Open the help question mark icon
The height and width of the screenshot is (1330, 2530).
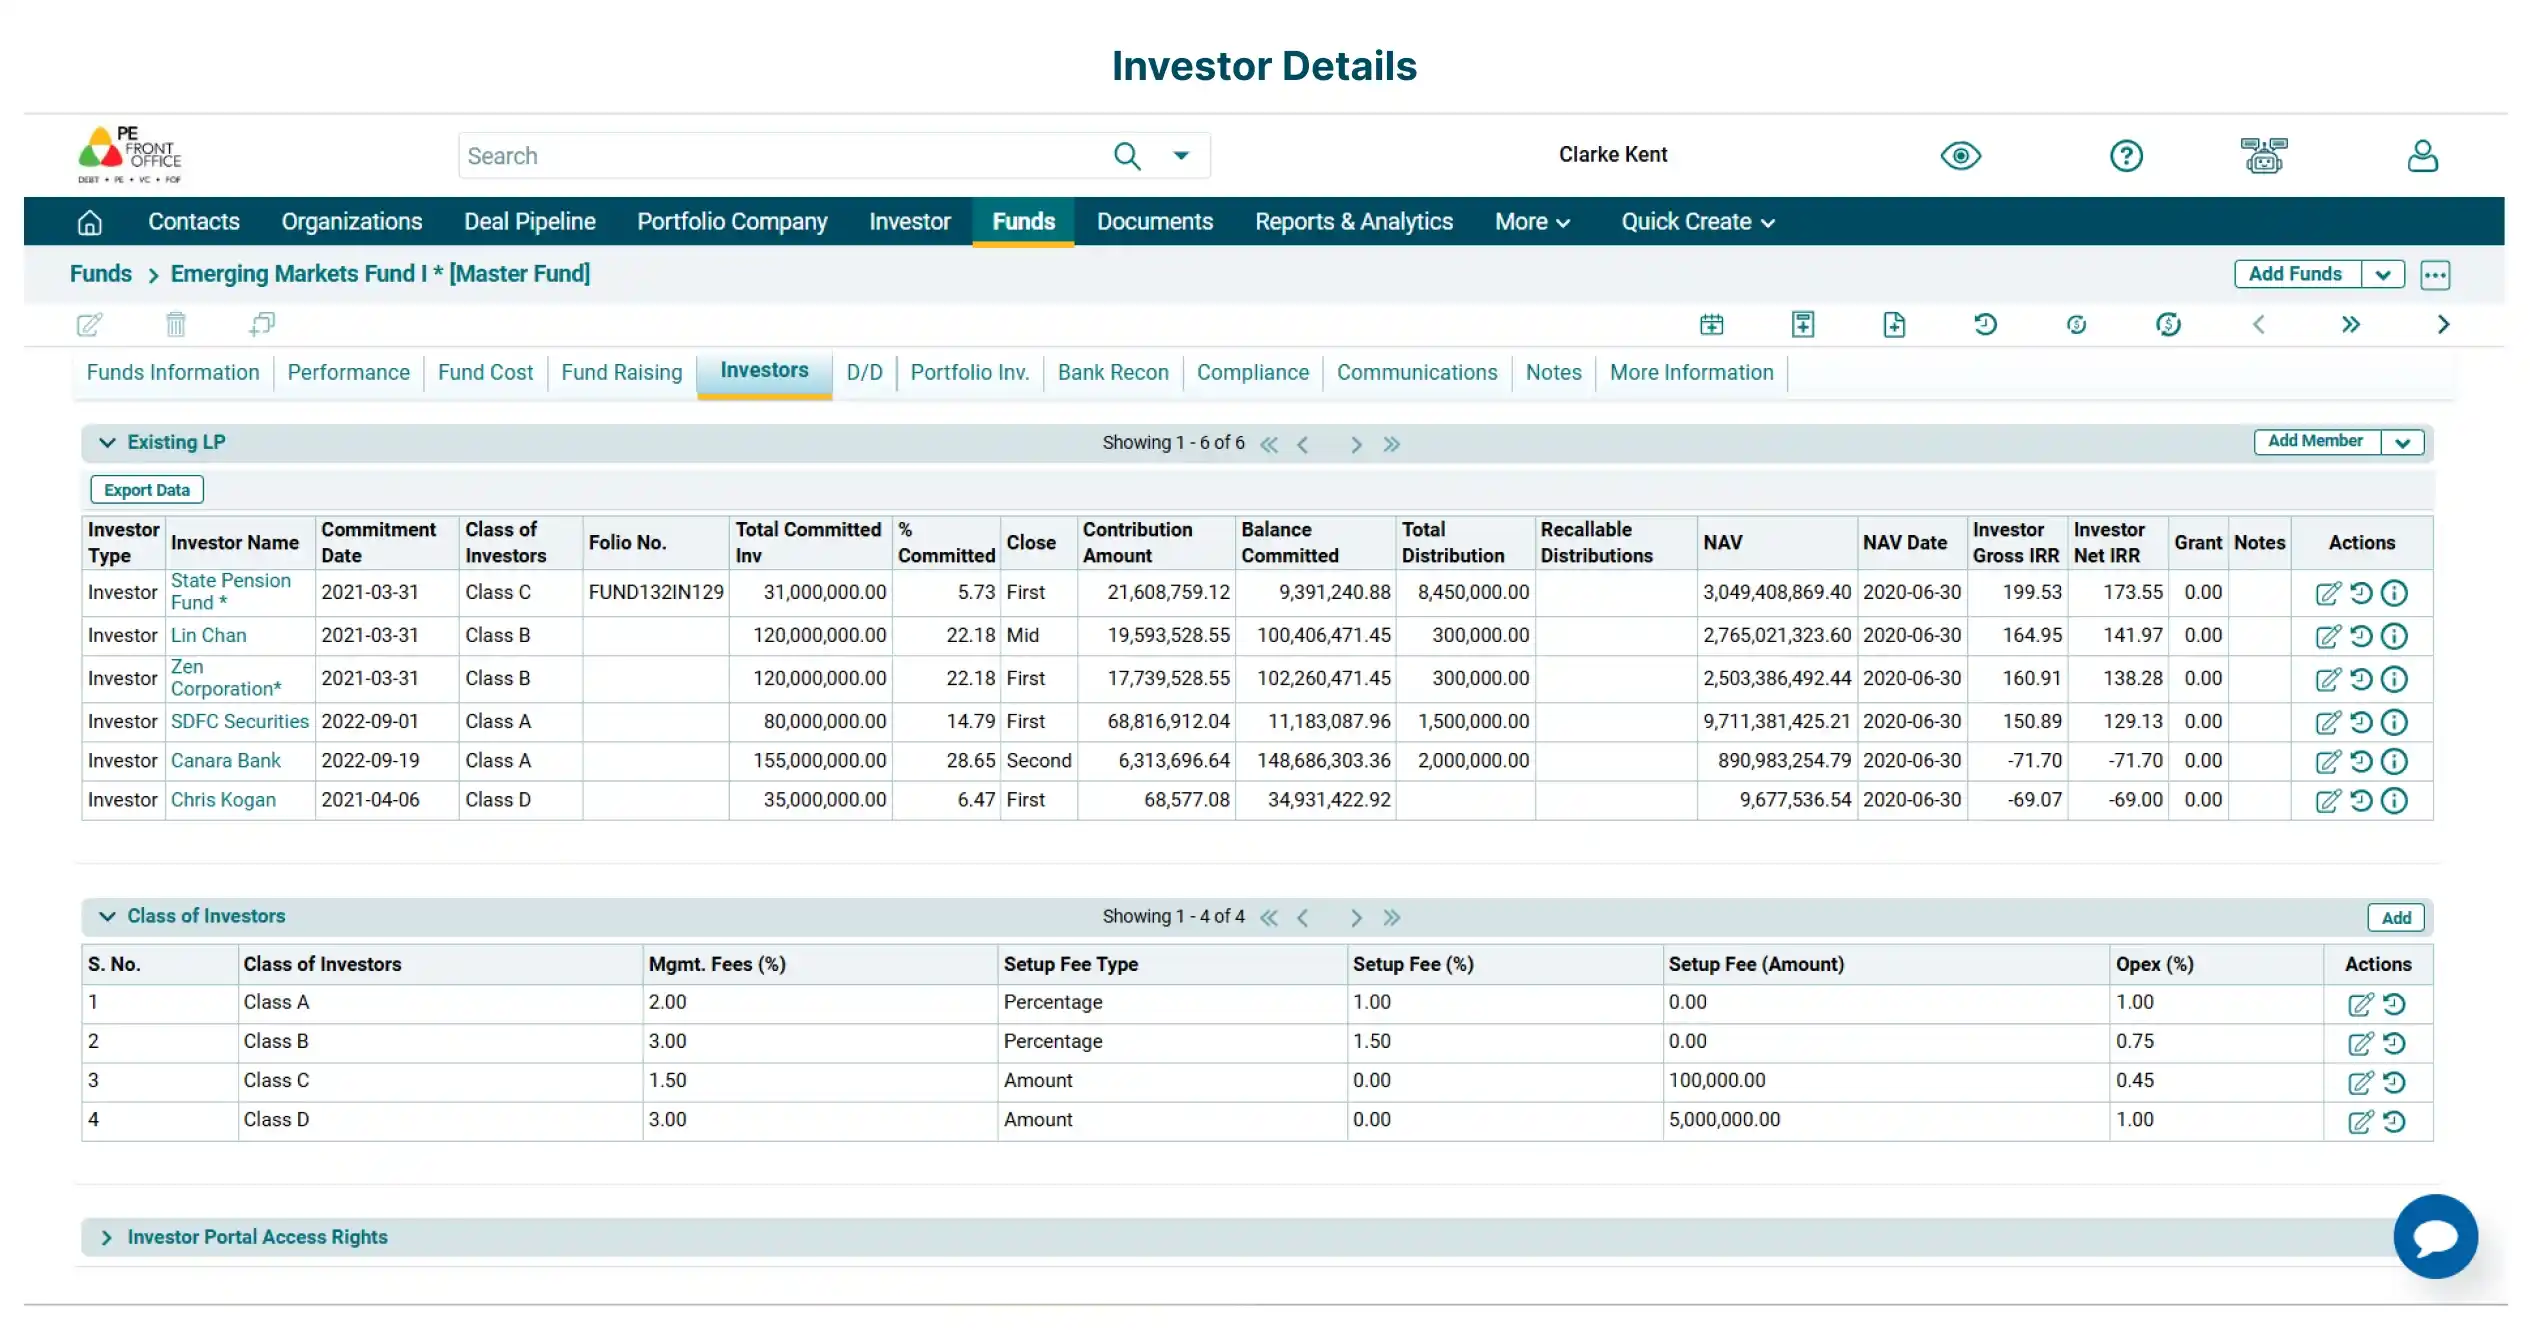(2126, 156)
